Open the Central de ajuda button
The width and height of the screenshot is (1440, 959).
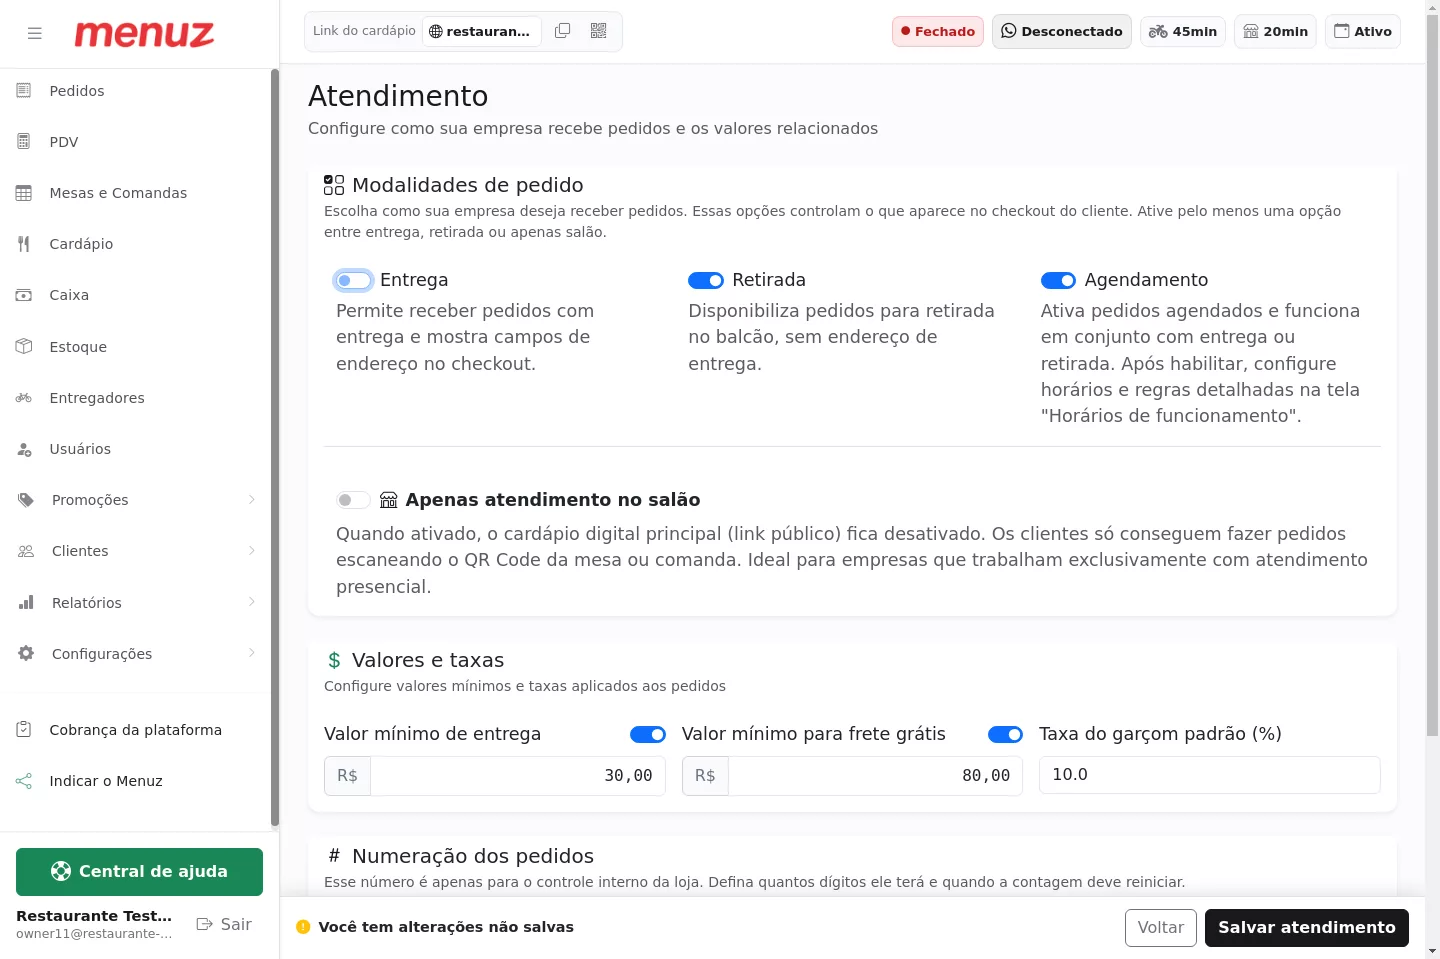coord(139,872)
